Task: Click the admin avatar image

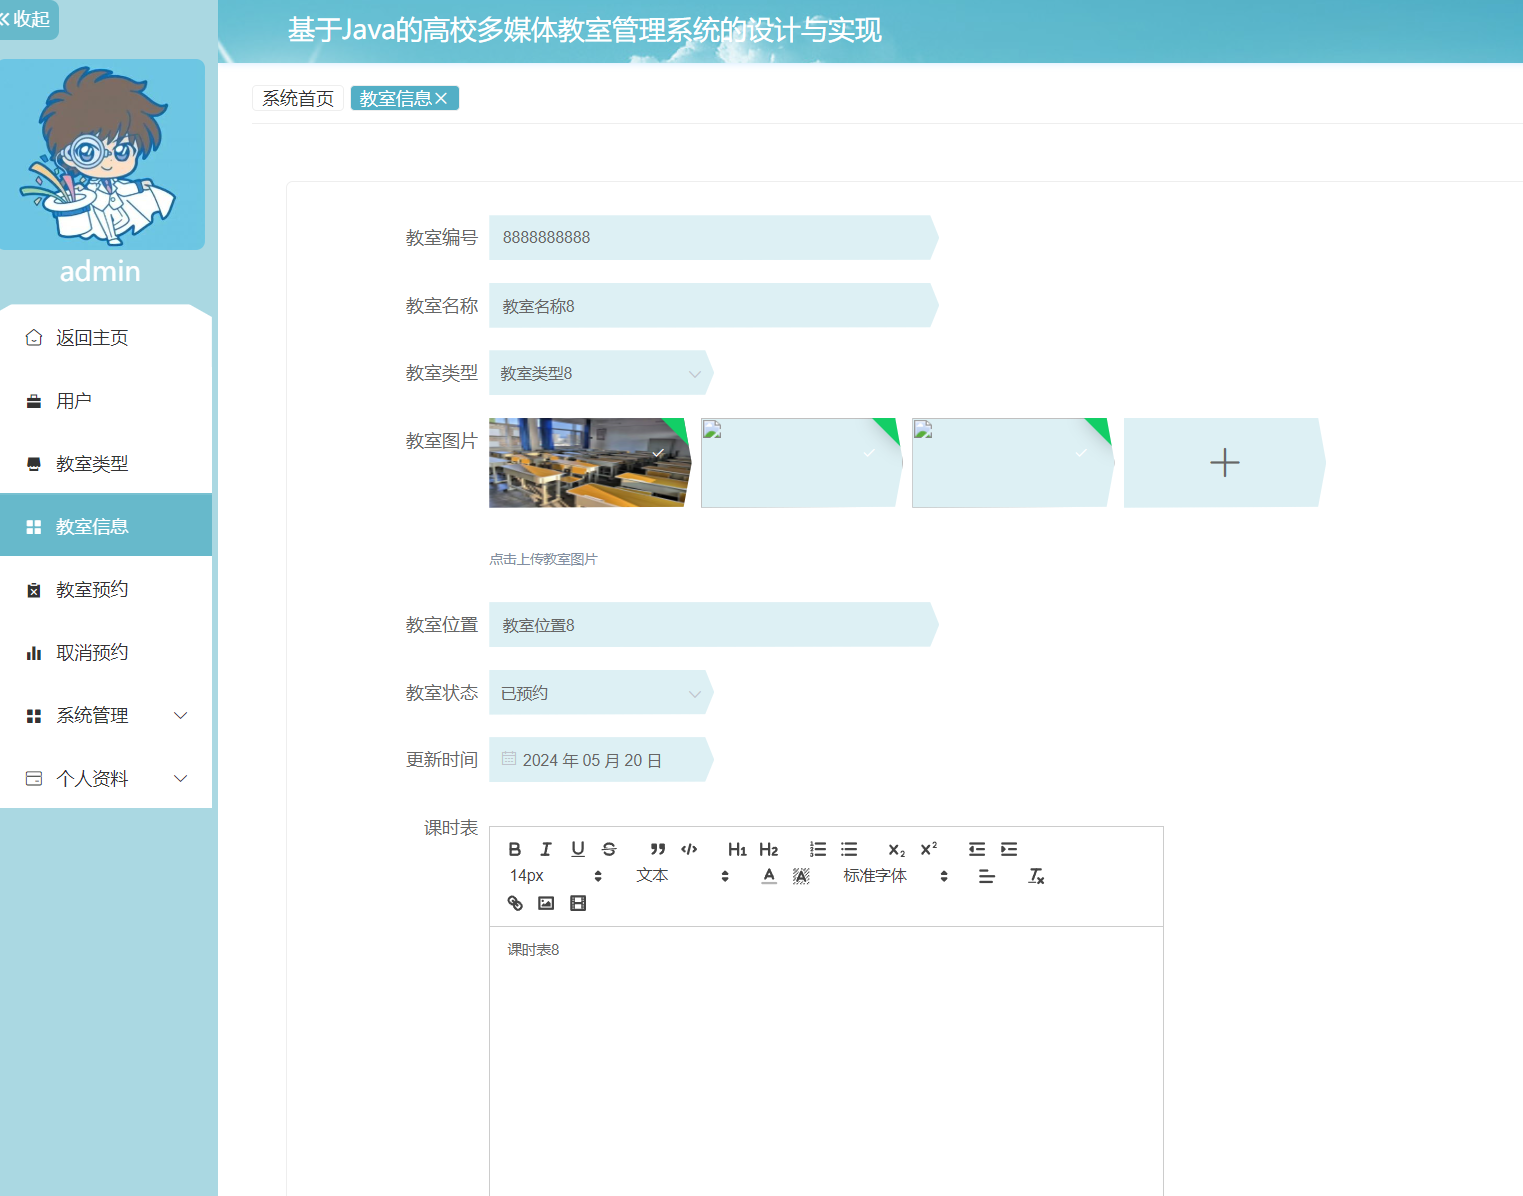Action: 102,155
